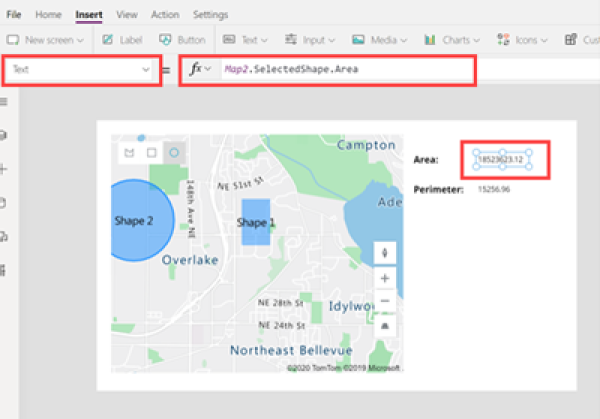Click the Input sliders toolbar icon

coord(291,39)
